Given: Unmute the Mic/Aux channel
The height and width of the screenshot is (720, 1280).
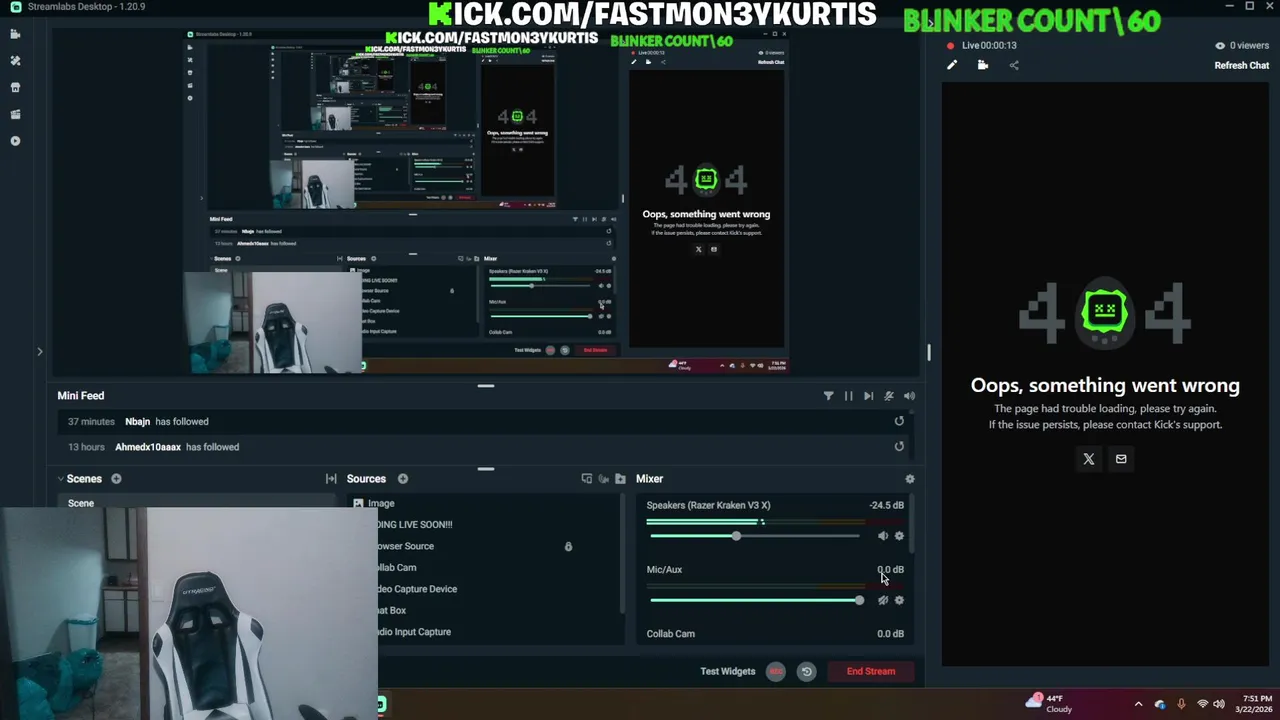Looking at the screenshot, I should [x=882, y=600].
